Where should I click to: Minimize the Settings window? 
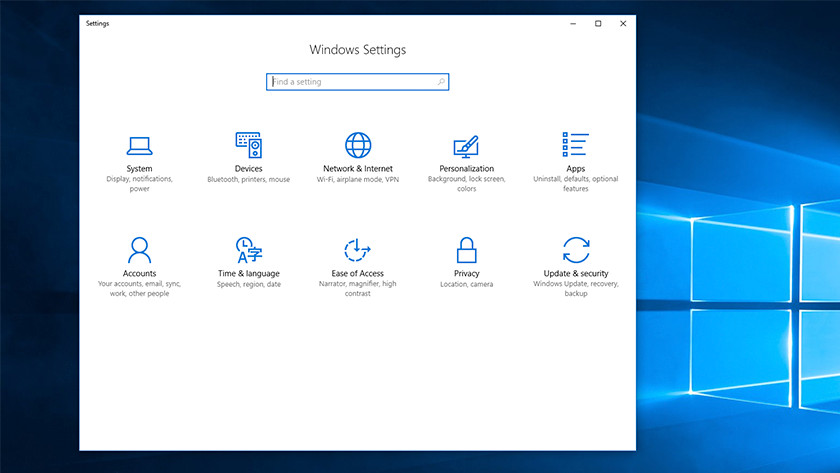click(572, 23)
